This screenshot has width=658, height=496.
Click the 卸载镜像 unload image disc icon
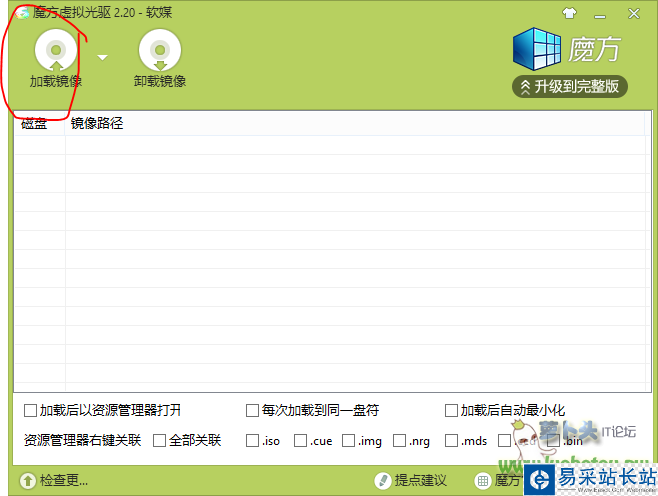(160, 50)
